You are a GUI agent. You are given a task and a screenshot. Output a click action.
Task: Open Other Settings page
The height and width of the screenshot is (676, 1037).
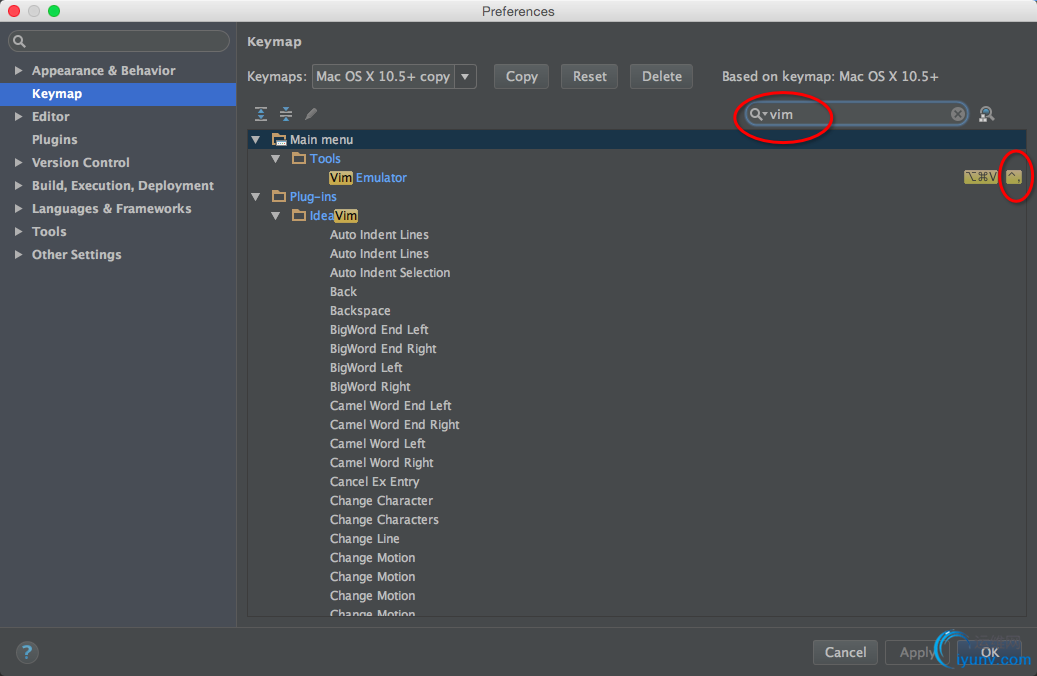click(x=77, y=255)
